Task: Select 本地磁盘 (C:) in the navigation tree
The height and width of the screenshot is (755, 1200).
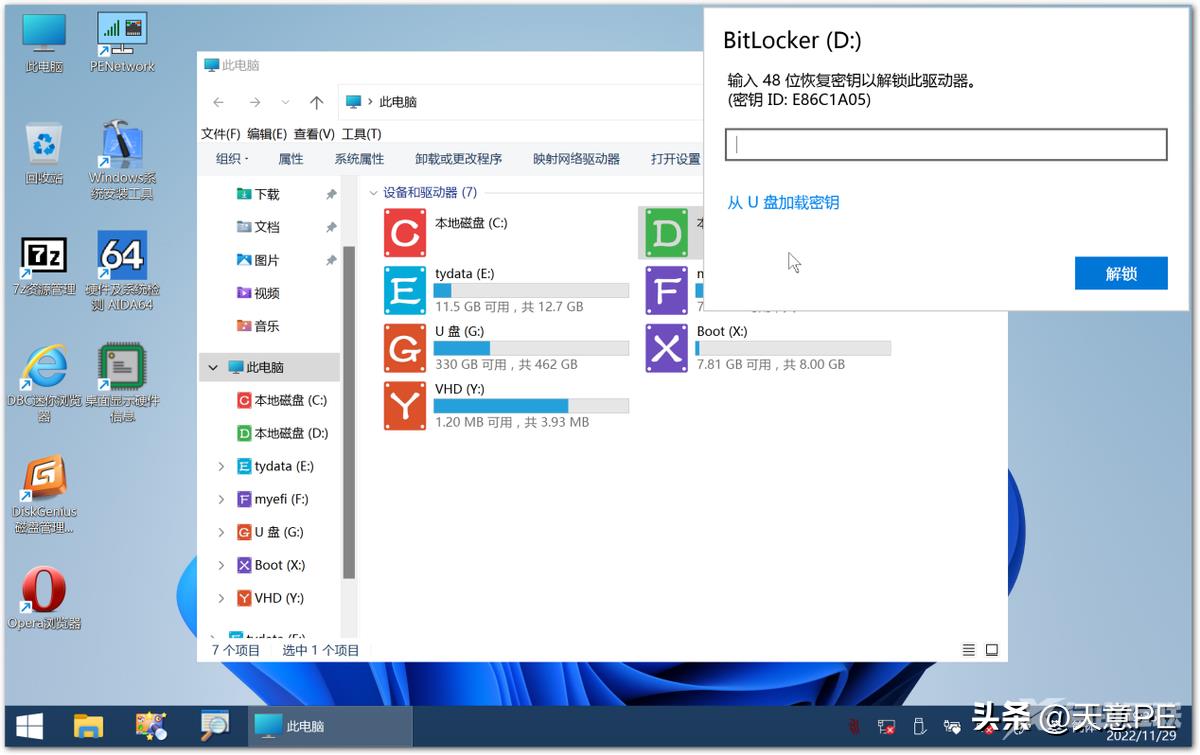Action: click(282, 400)
